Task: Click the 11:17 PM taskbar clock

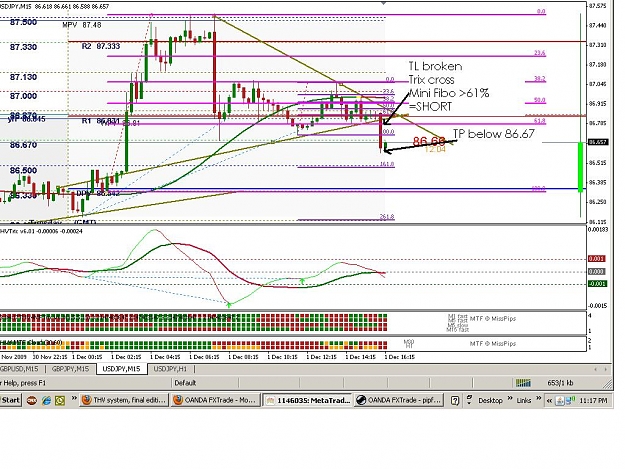Action: click(594, 401)
